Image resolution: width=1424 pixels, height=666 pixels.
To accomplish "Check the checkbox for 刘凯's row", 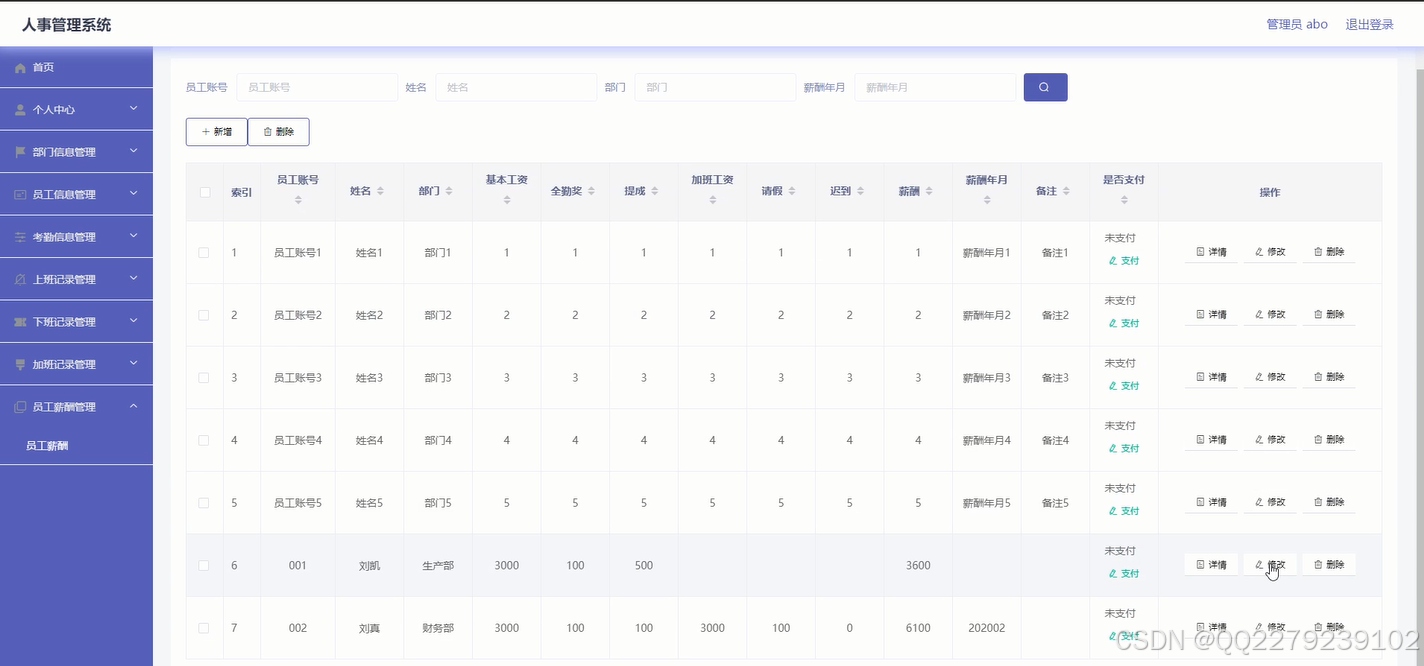I will pyautogui.click(x=203, y=565).
